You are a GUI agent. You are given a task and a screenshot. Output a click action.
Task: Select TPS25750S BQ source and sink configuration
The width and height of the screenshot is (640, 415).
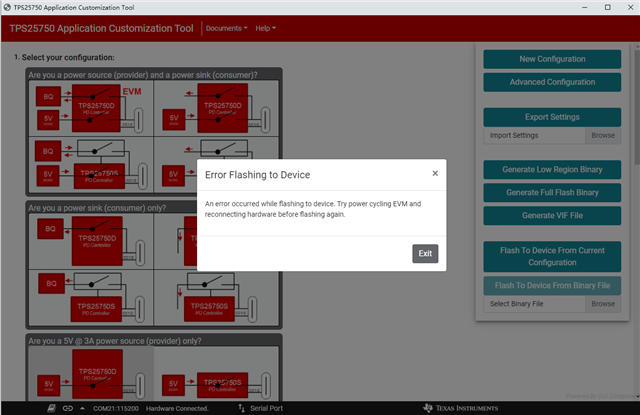(91, 165)
